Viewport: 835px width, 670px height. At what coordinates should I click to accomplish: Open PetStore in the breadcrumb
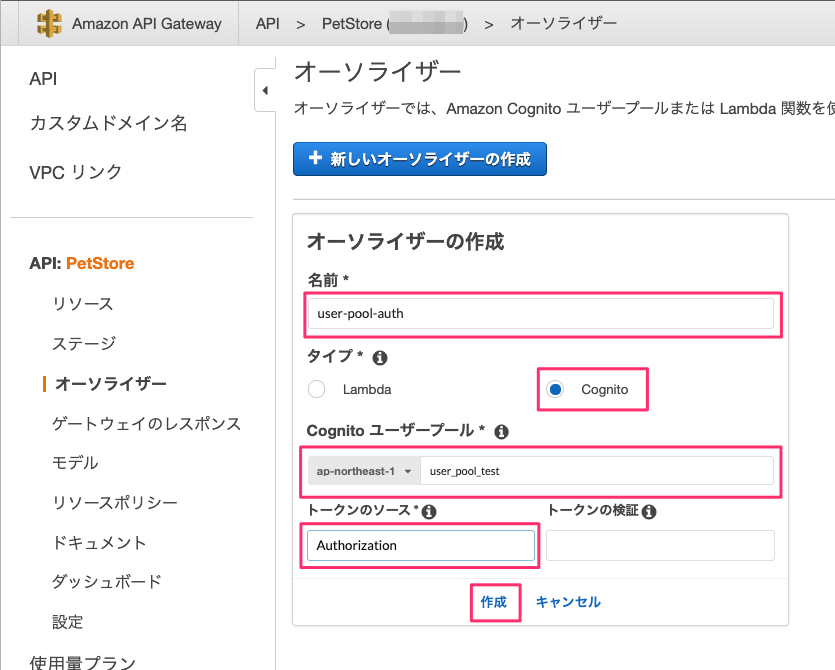(395, 24)
